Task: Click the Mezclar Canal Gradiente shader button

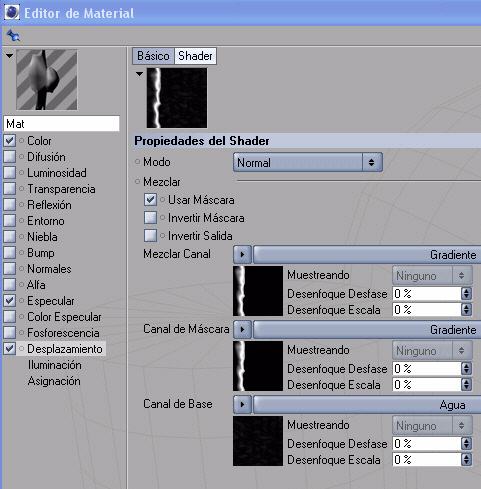Action: (x=367, y=254)
